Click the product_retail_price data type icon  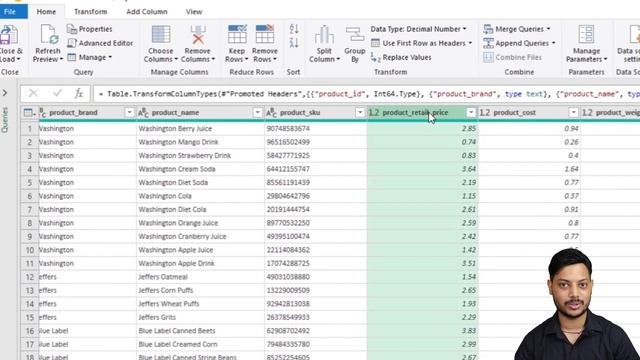point(374,112)
